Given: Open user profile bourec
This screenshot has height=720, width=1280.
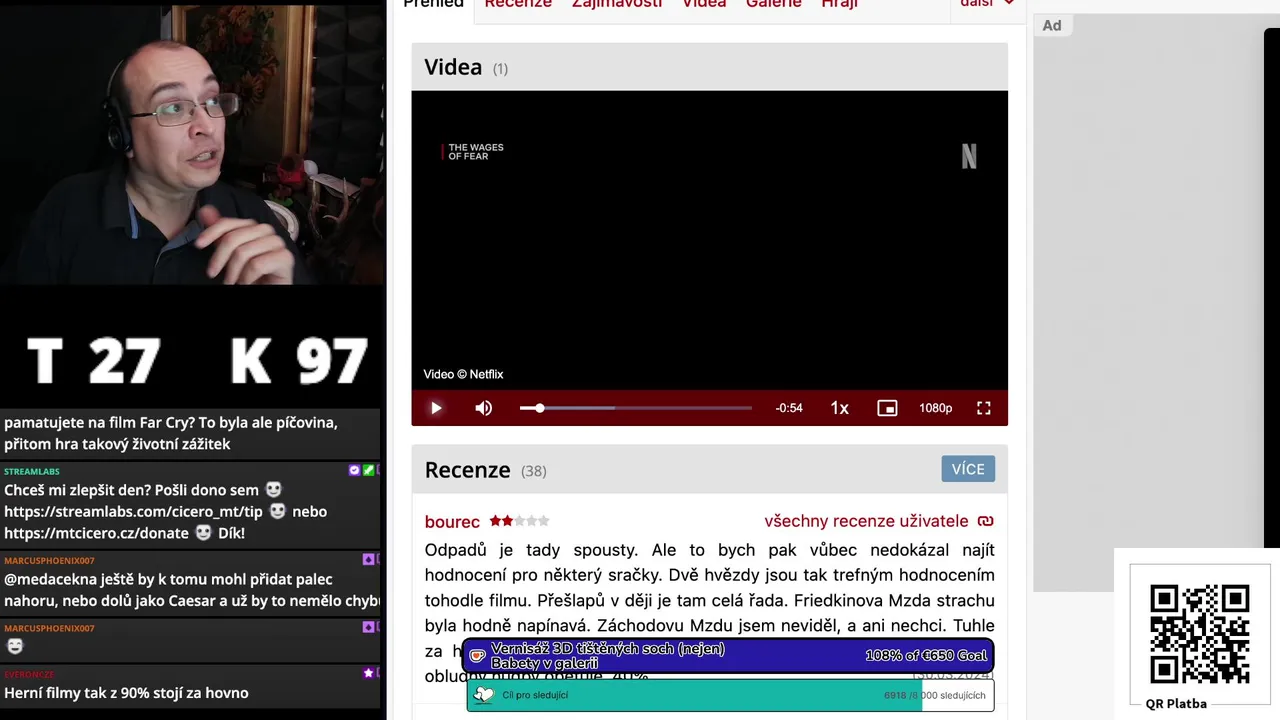Looking at the screenshot, I should (452, 521).
